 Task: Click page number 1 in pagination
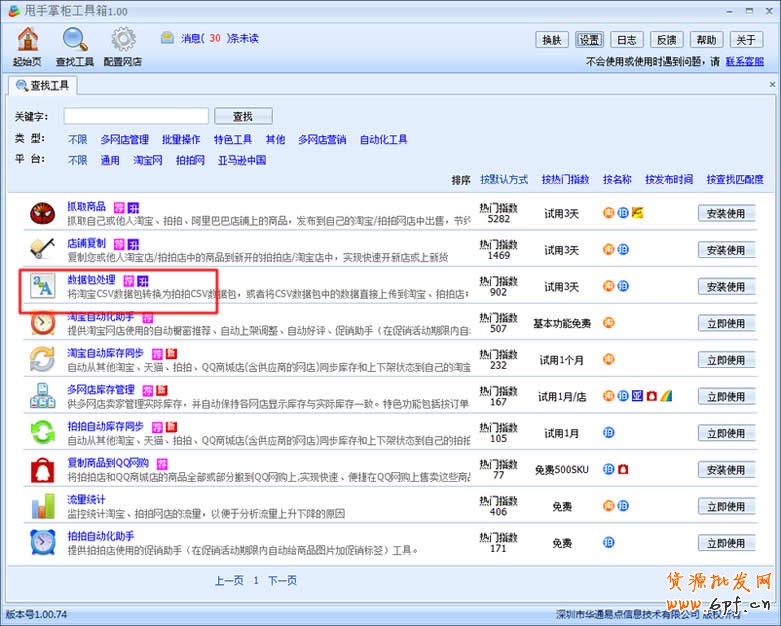[256, 580]
